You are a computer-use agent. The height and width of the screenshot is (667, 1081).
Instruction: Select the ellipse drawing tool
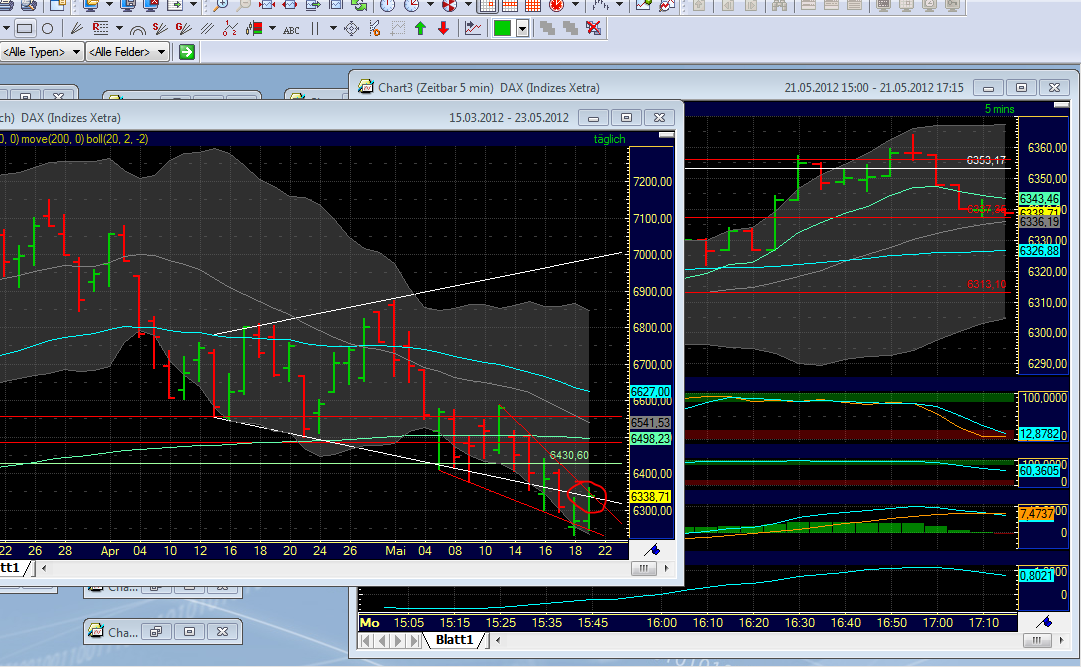coord(49,28)
